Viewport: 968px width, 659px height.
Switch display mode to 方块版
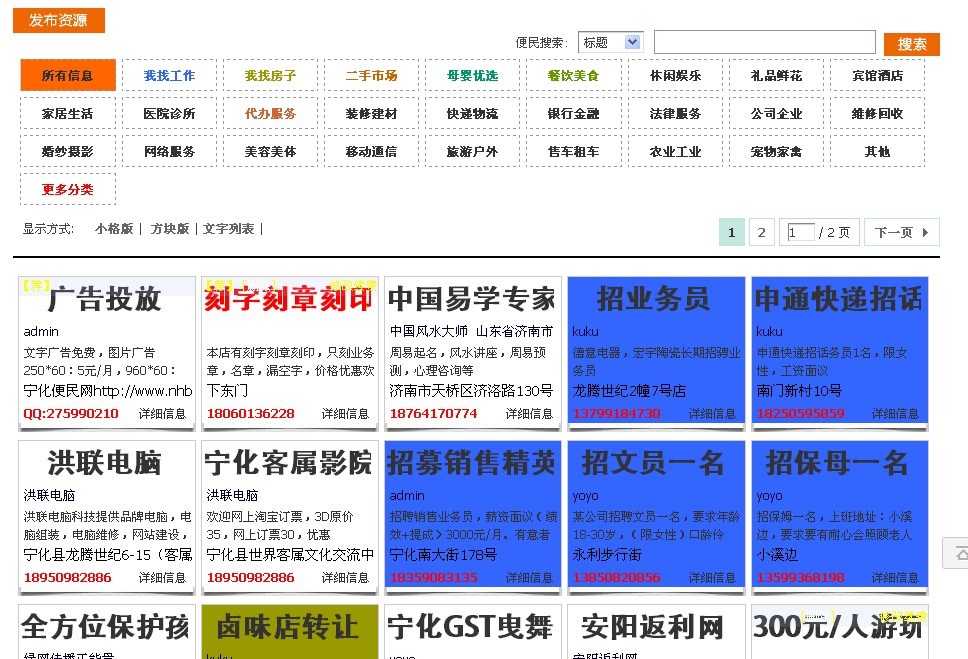[170, 229]
